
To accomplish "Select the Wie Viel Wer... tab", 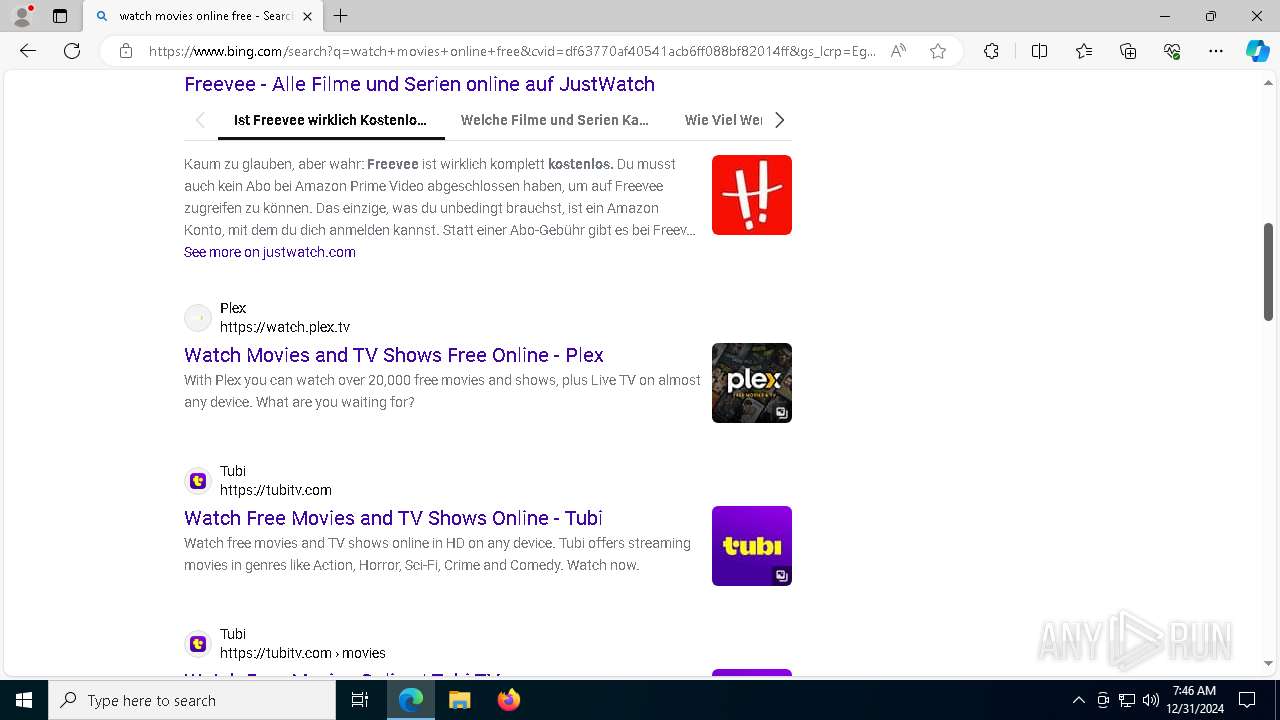I will (724, 120).
